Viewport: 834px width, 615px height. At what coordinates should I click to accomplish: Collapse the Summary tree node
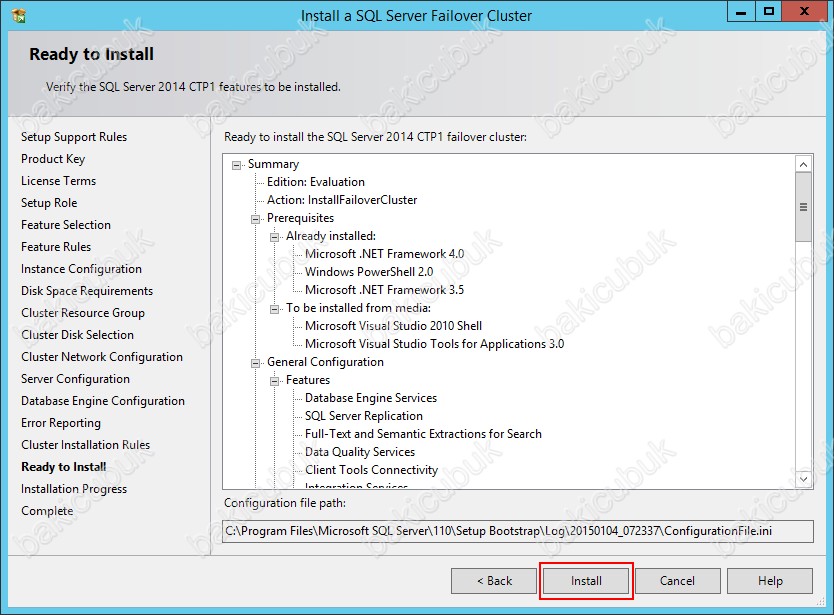coord(237,165)
